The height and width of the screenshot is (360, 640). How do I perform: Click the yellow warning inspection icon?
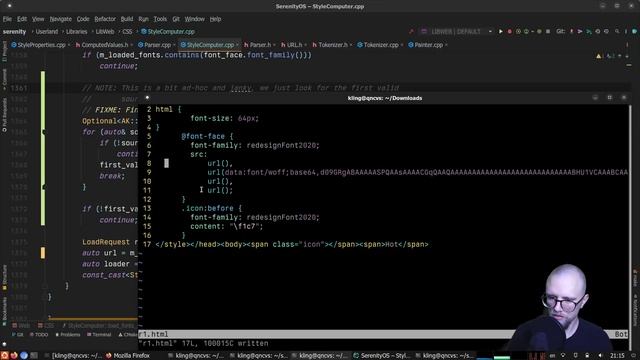click(599, 56)
